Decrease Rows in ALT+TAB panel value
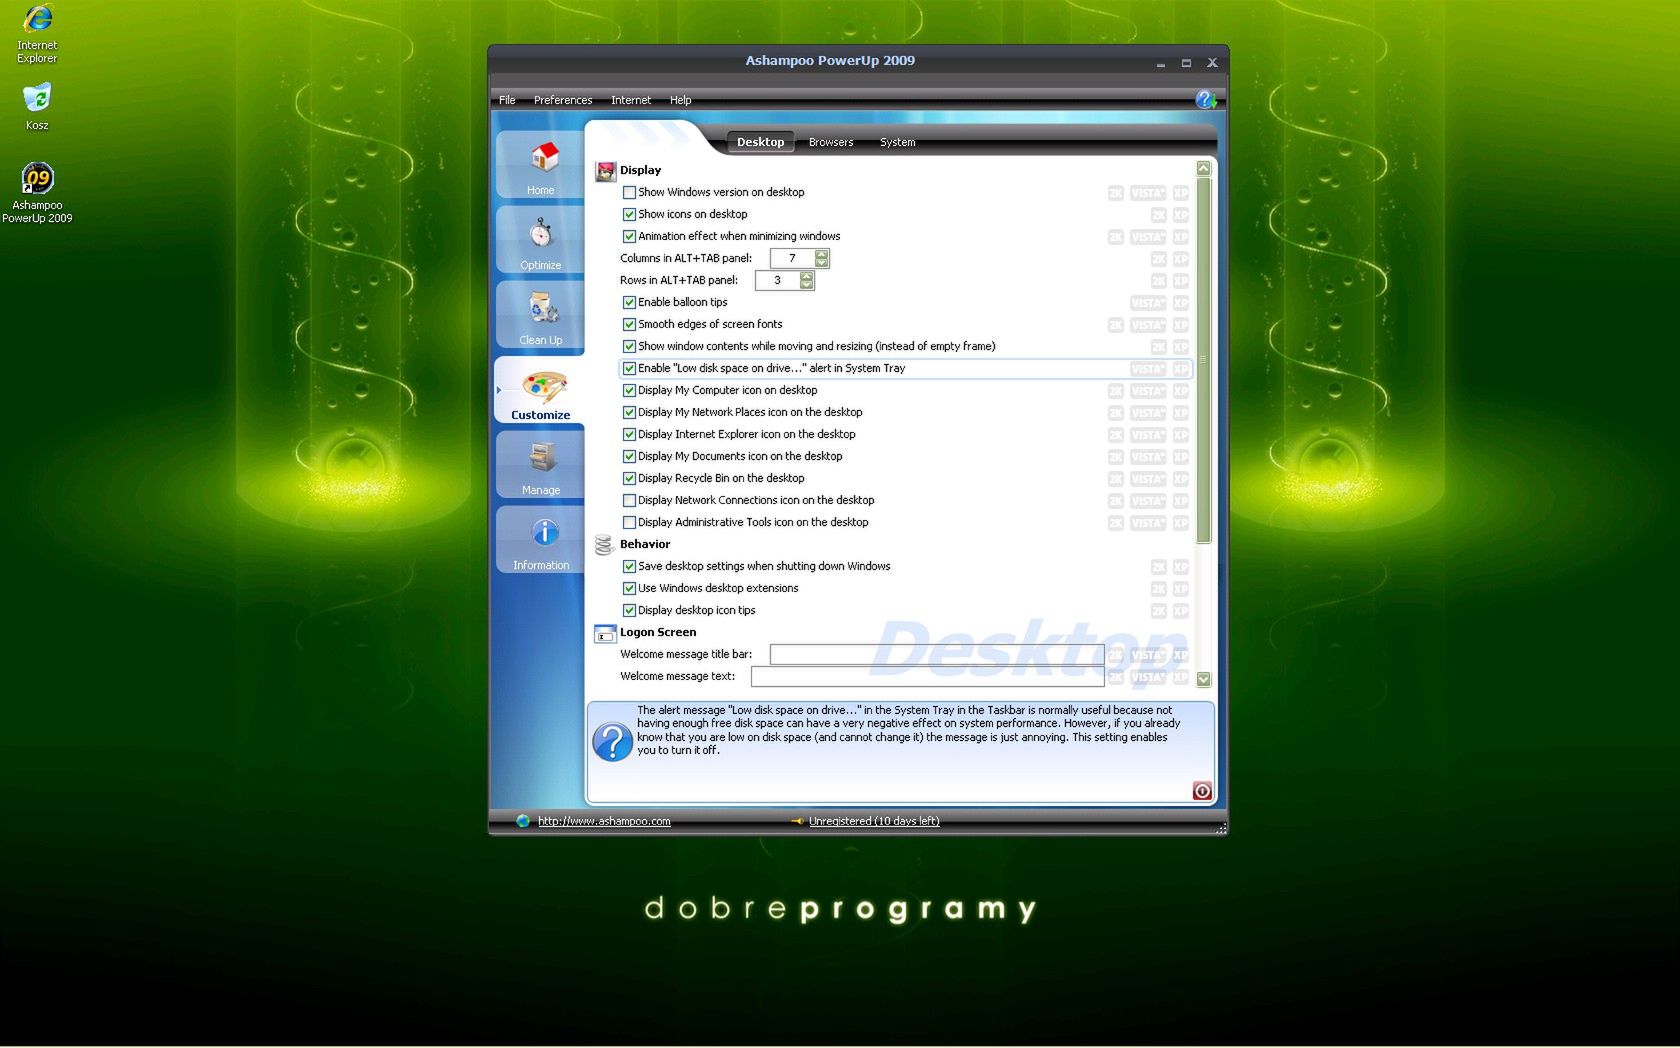Screen dimensions: 1680x1048 [x=807, y=285]
